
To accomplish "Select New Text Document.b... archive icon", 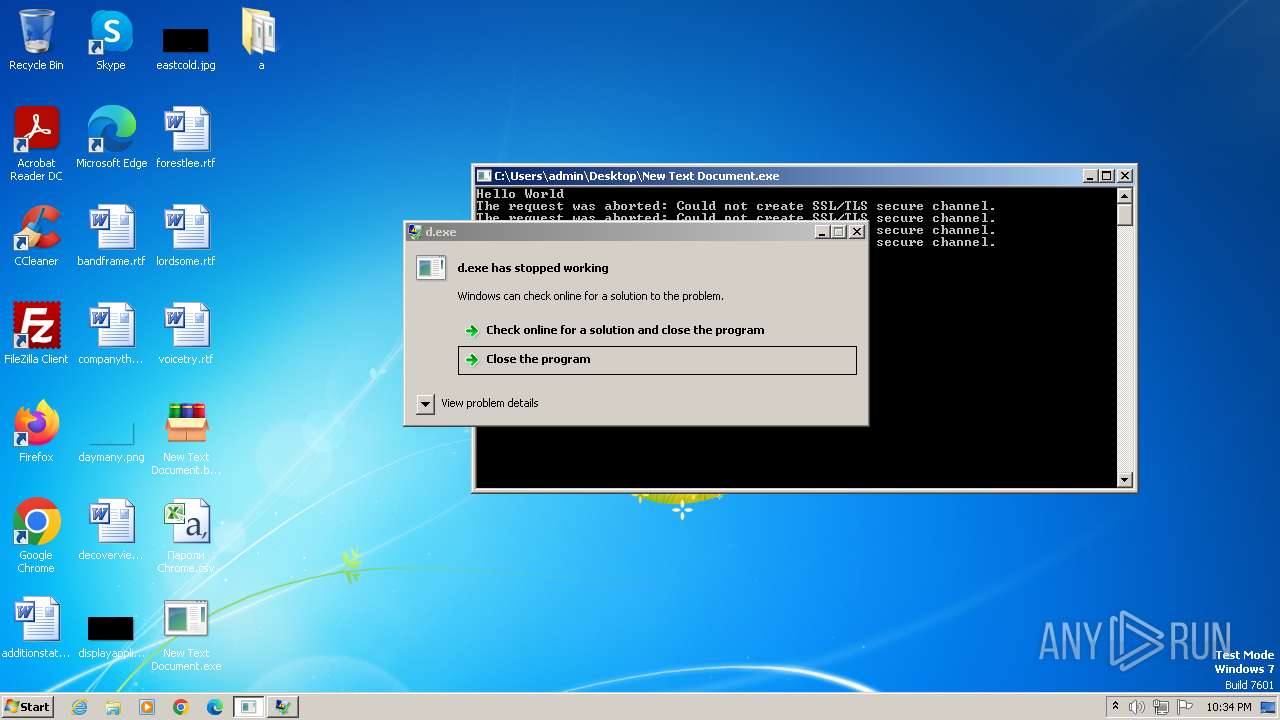I will 186,438.
